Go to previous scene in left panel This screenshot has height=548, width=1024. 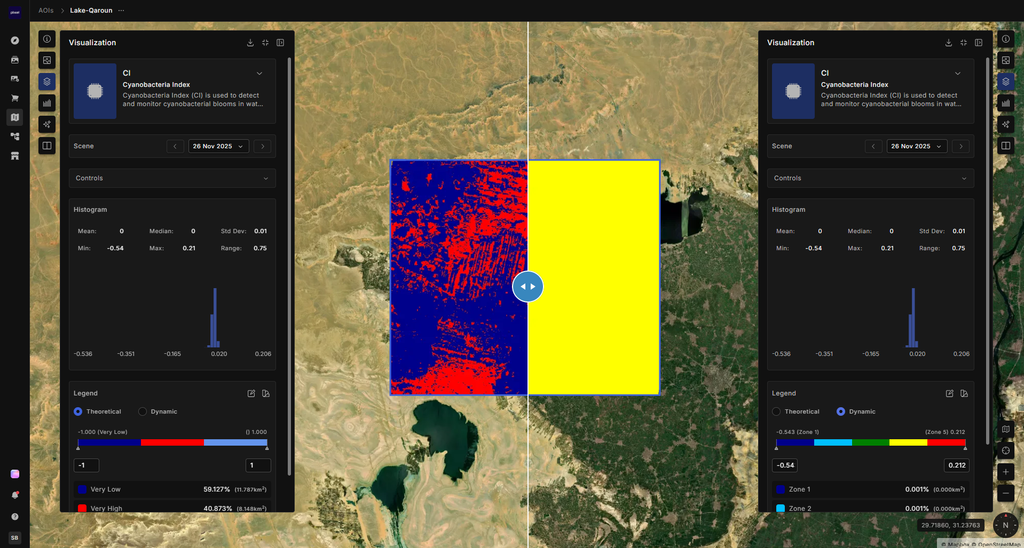[x=175, y=146]
